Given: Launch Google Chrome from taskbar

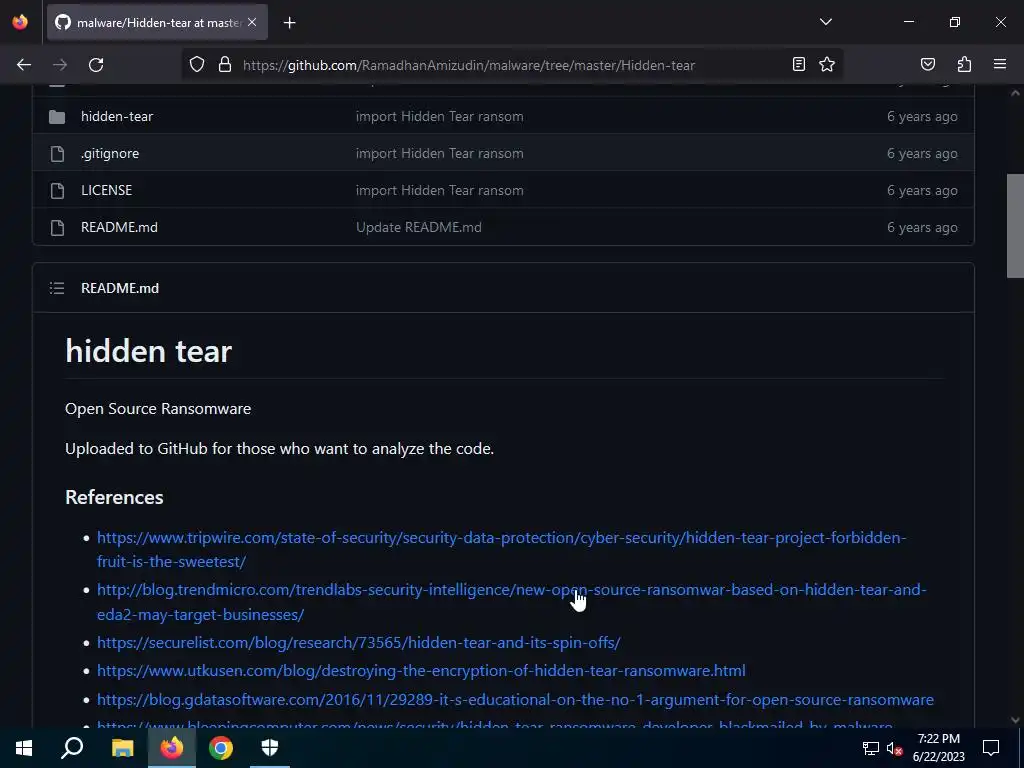Looking at the screenshot, I should pyautogui.click(x=221, y=748).
